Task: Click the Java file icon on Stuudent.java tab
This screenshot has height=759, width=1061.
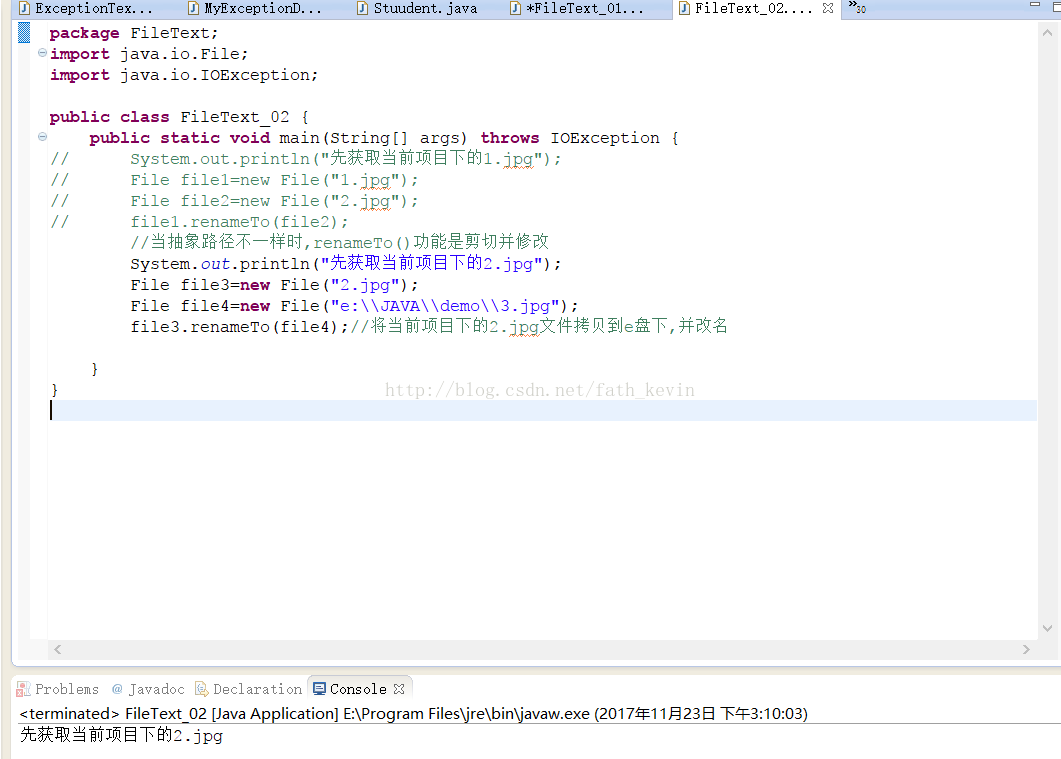Action: (363, 8)
